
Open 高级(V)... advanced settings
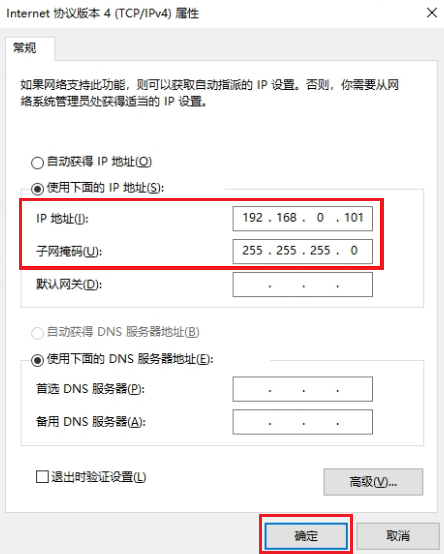[x=373, y=482]
